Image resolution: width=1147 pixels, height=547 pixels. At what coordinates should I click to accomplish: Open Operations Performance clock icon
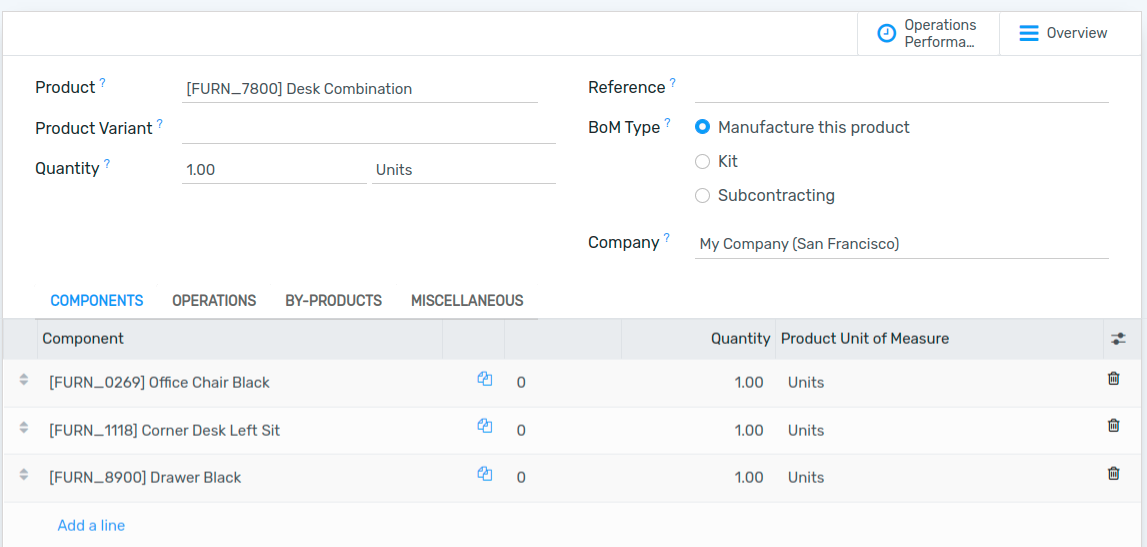(887, 34)
